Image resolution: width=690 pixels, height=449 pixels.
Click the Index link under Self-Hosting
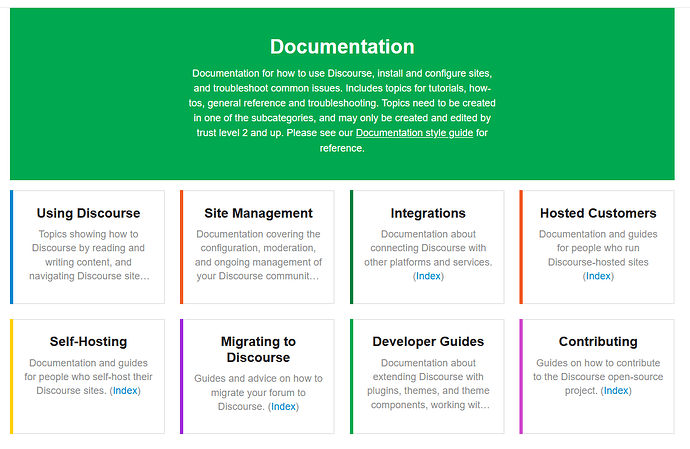tap(125, 390)
